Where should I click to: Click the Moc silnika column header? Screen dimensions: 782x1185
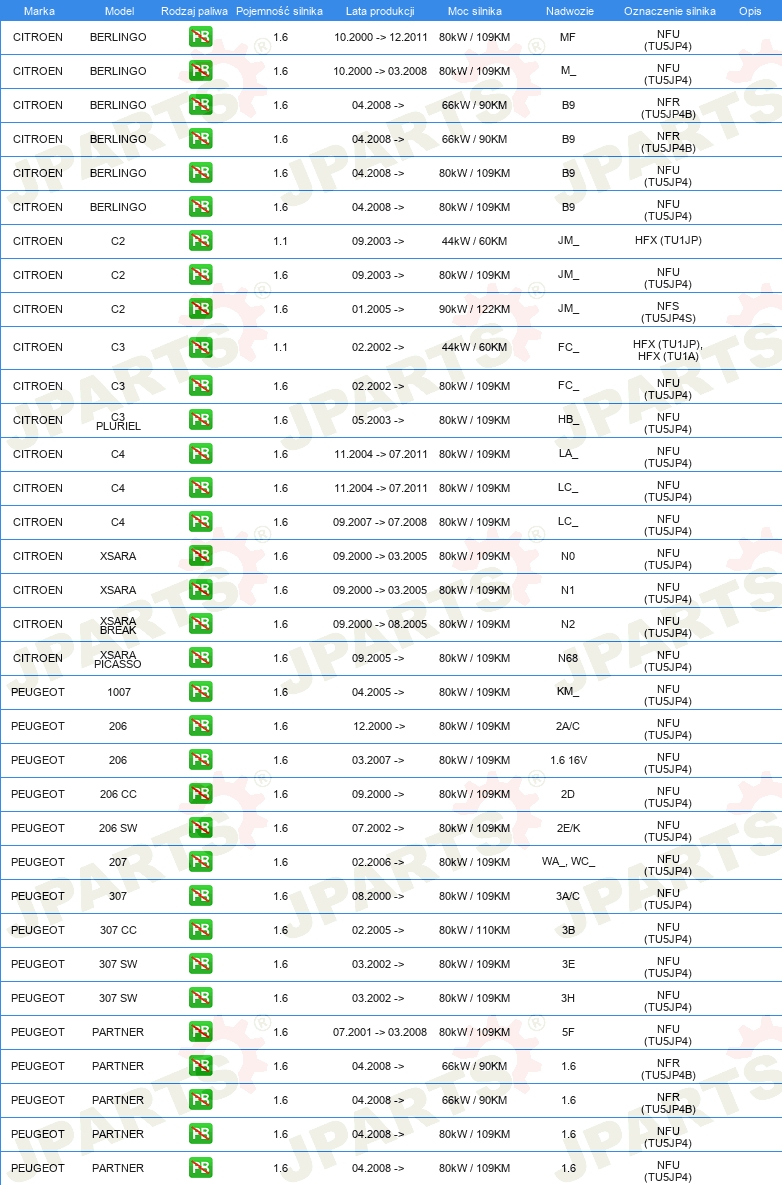(x=474, y=11)
